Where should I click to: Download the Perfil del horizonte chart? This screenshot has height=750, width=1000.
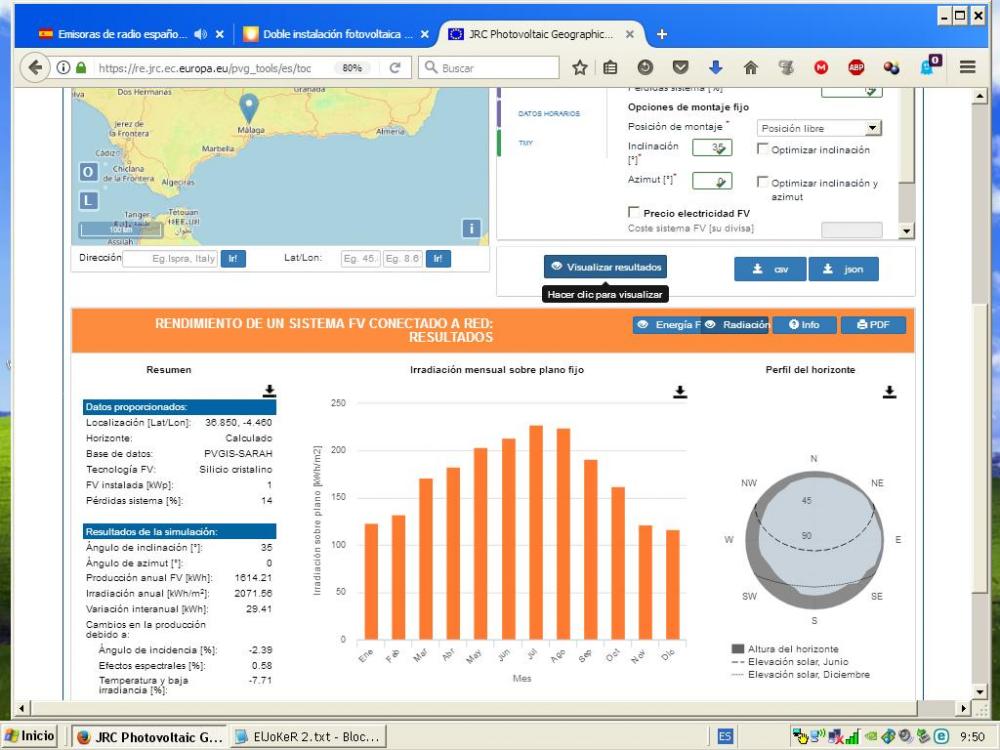pos(890,392)
